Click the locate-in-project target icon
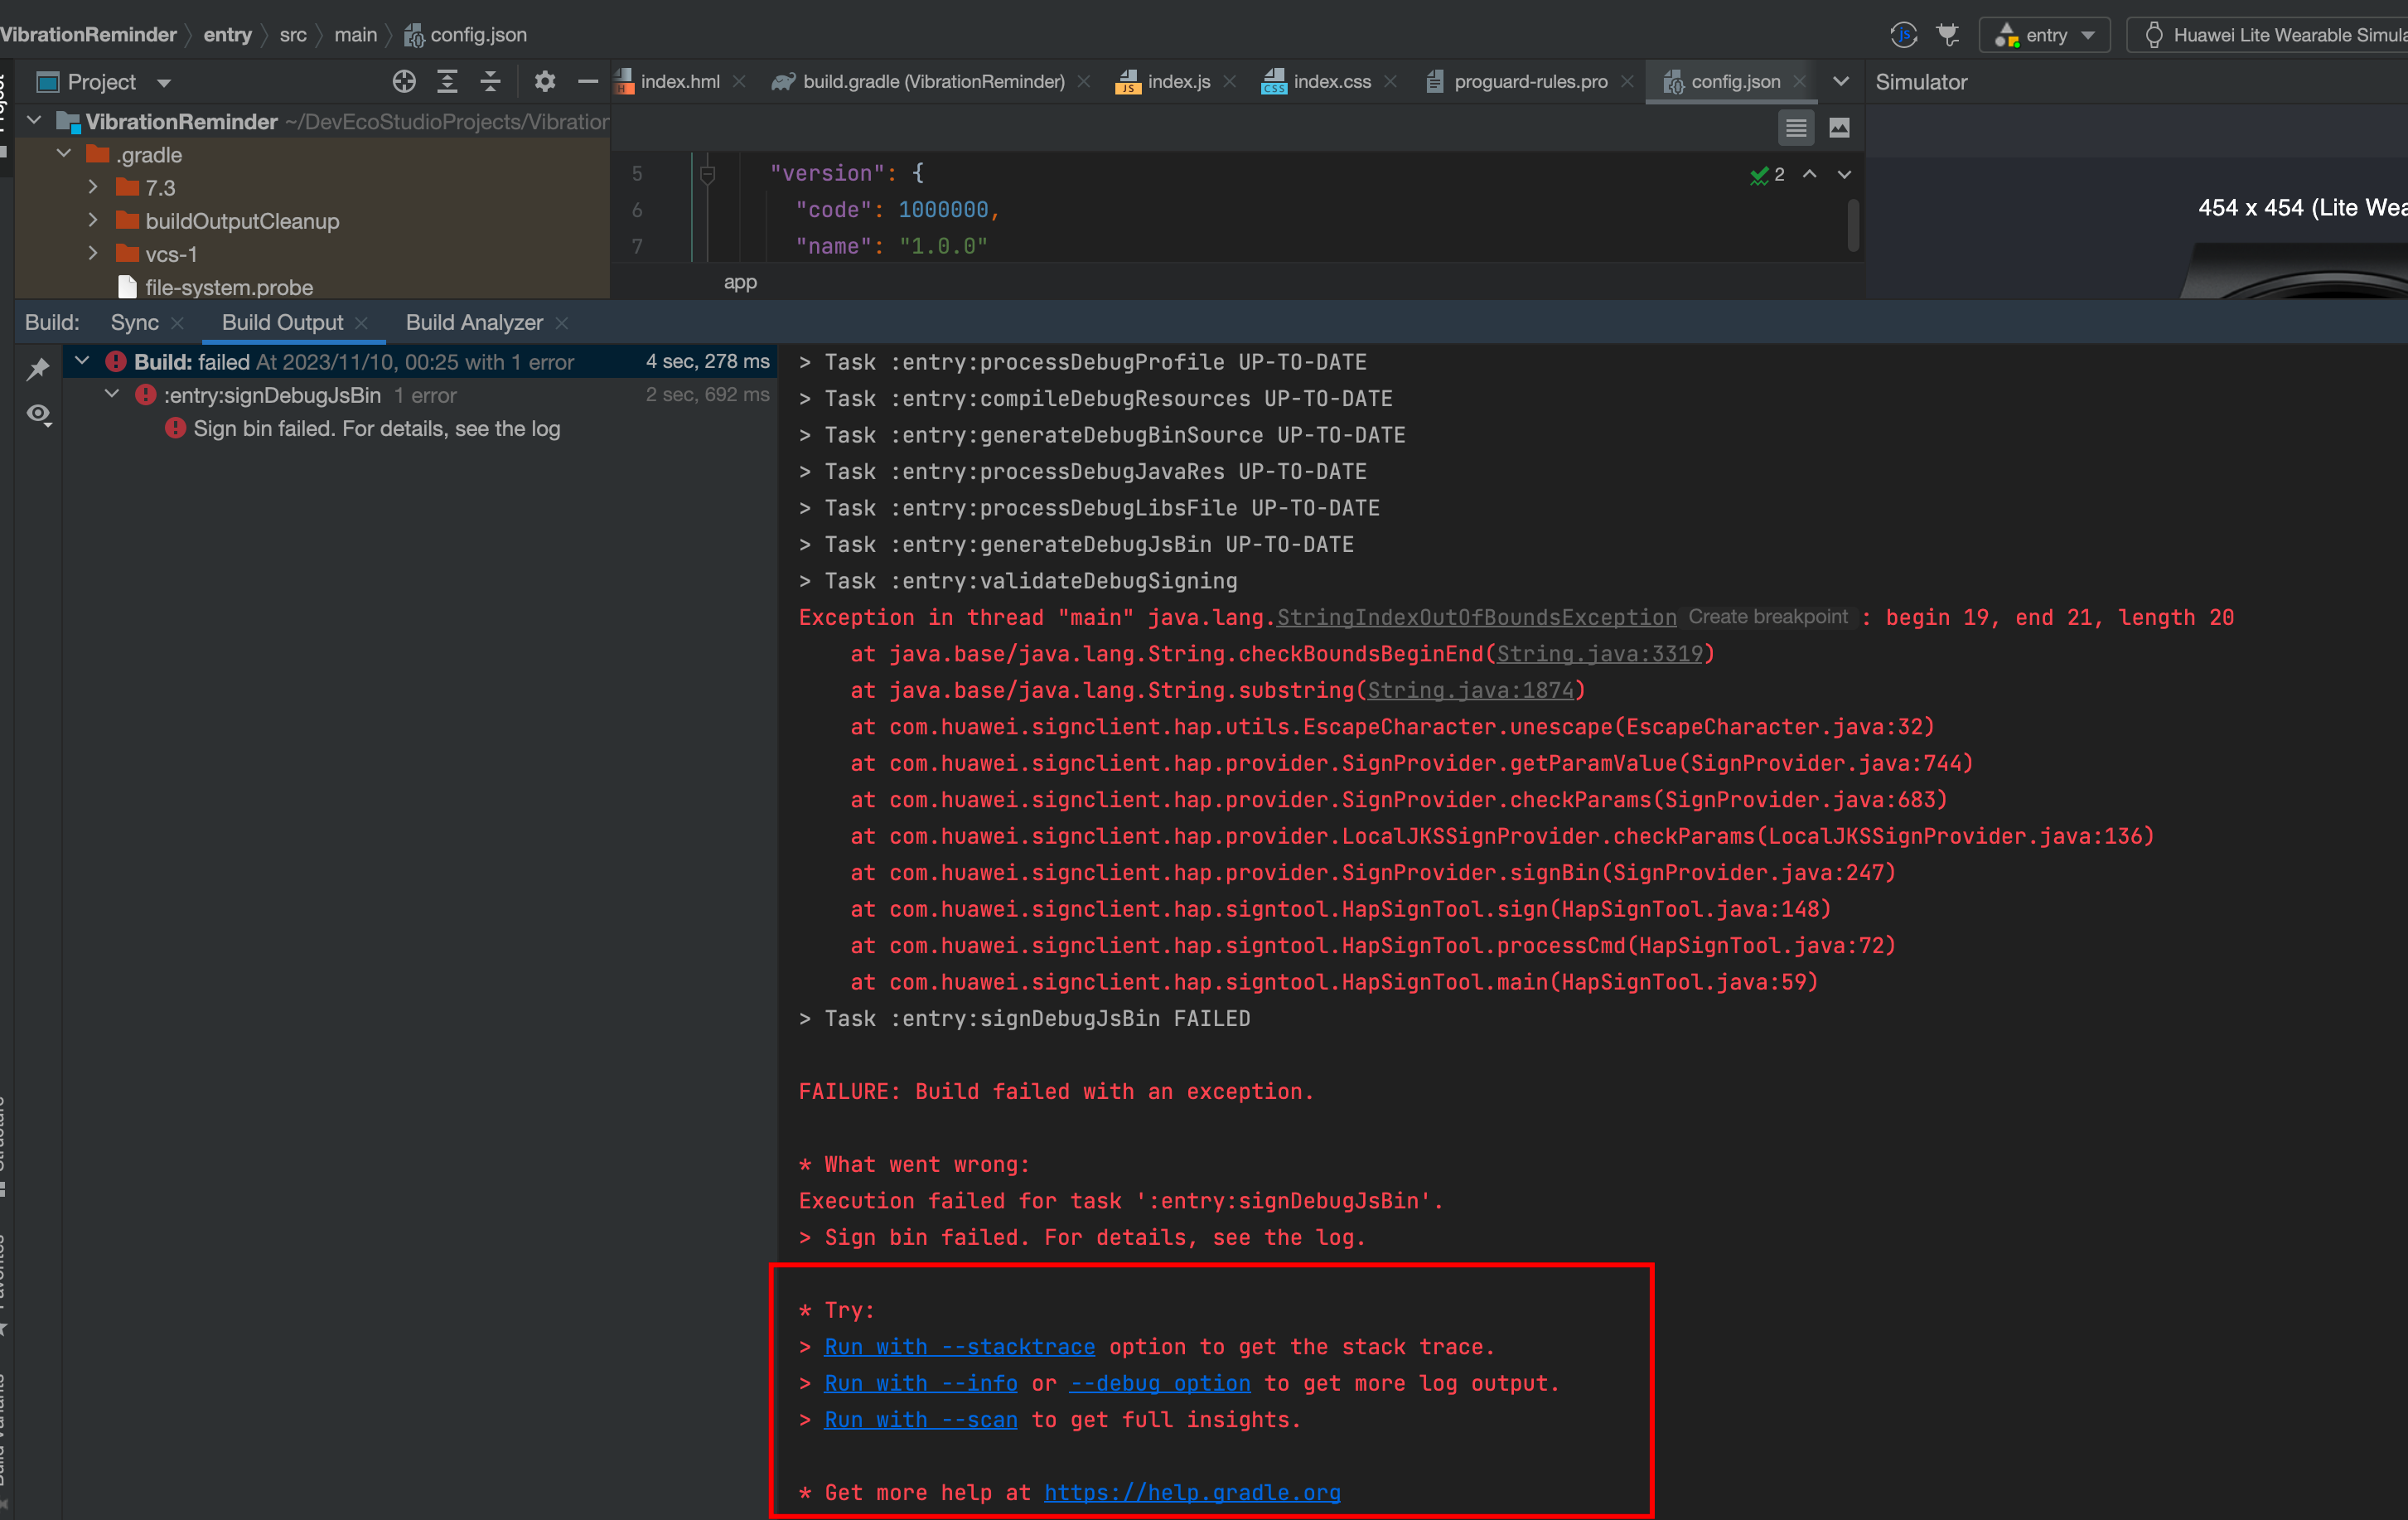This screenshot has height=1520, width=2408. pos(404,82)
